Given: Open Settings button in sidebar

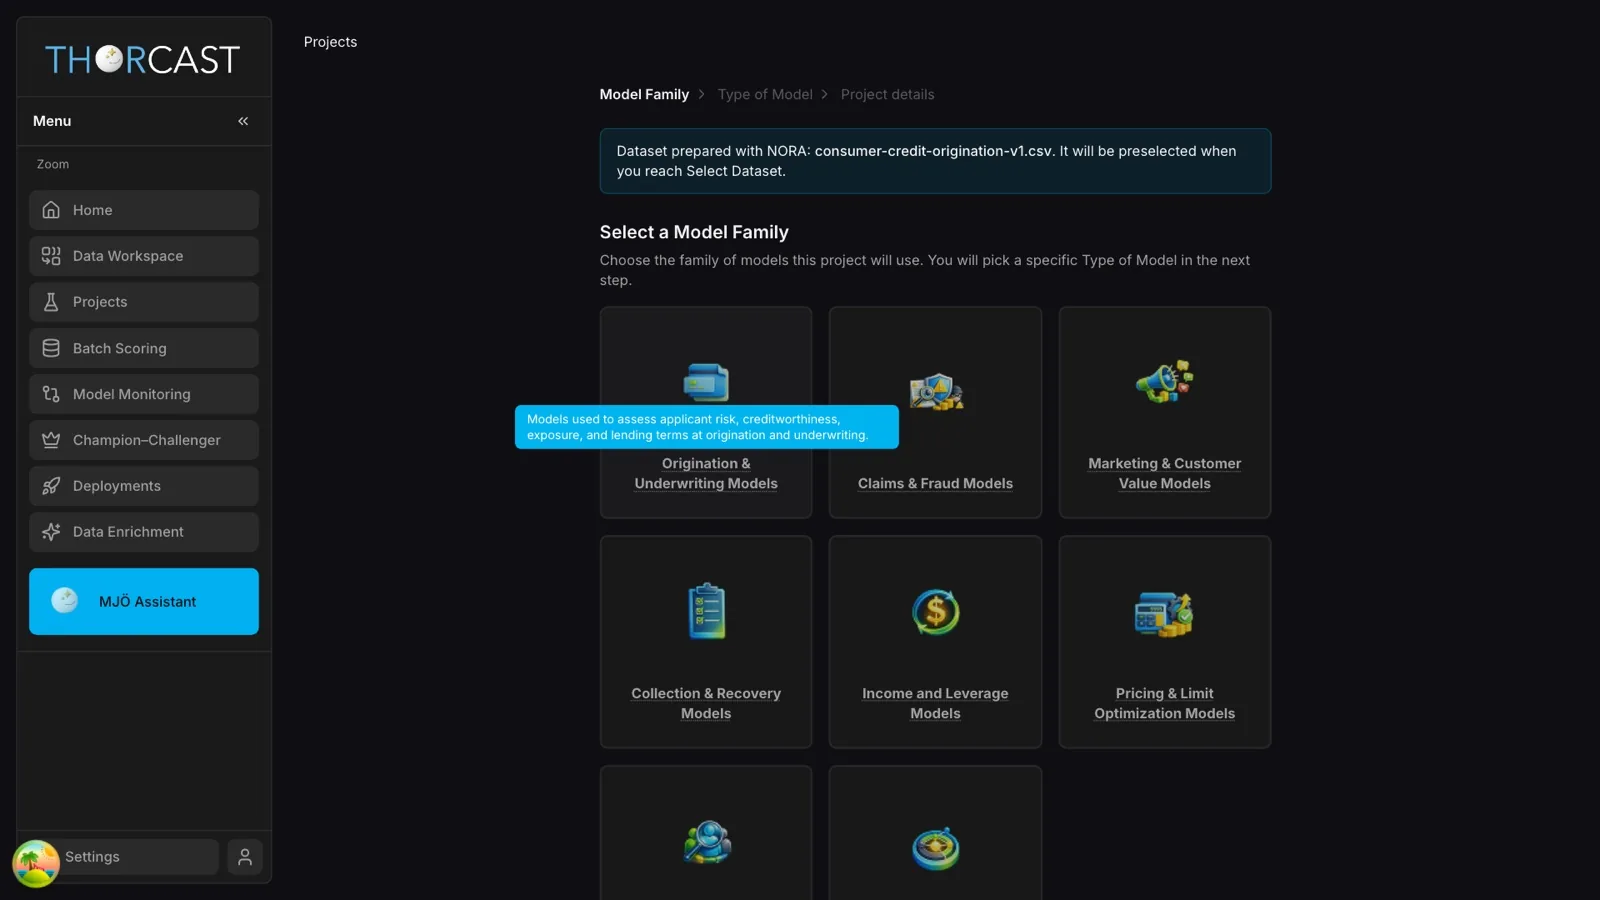Looking at the screenshot, I should pyautogui.click(x=130, y=857).
